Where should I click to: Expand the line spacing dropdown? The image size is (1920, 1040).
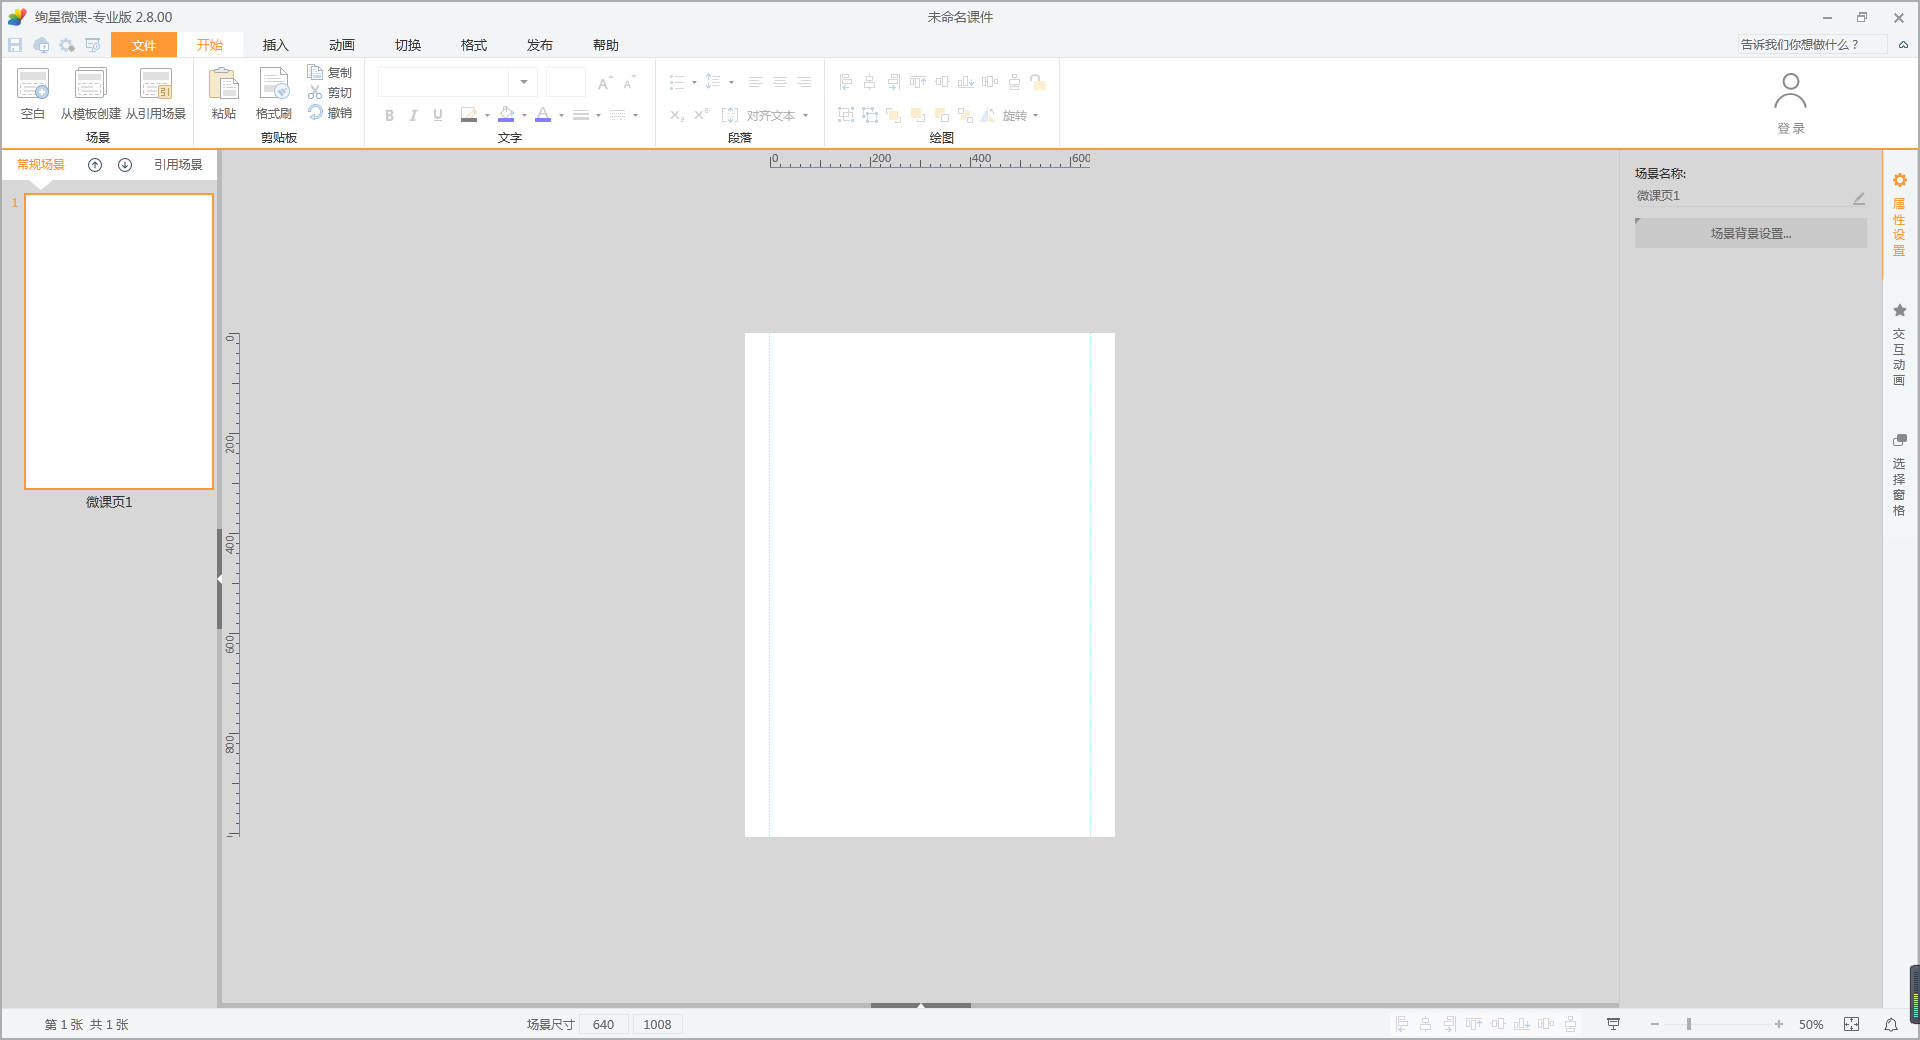point(731,82)
